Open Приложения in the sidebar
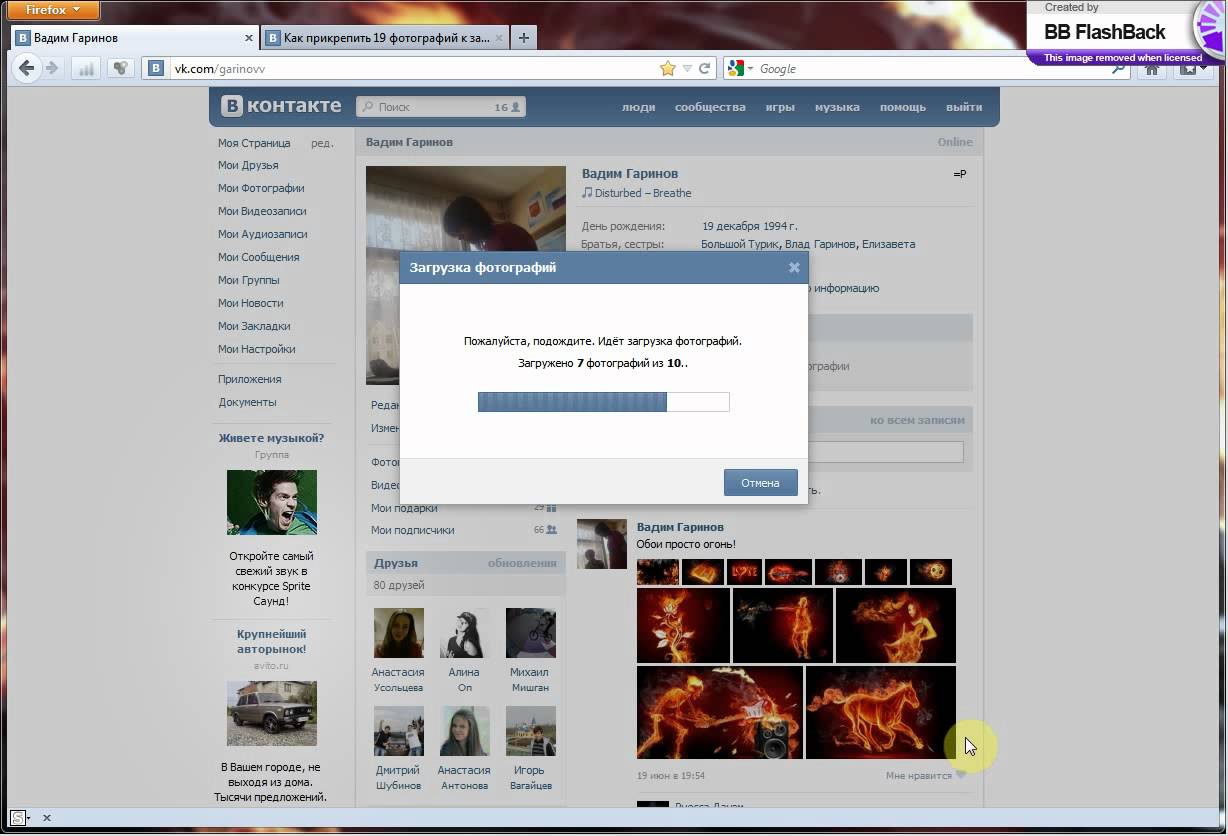Image resolution: width=1228 pixels, height=836 pixels. [250, 380]
